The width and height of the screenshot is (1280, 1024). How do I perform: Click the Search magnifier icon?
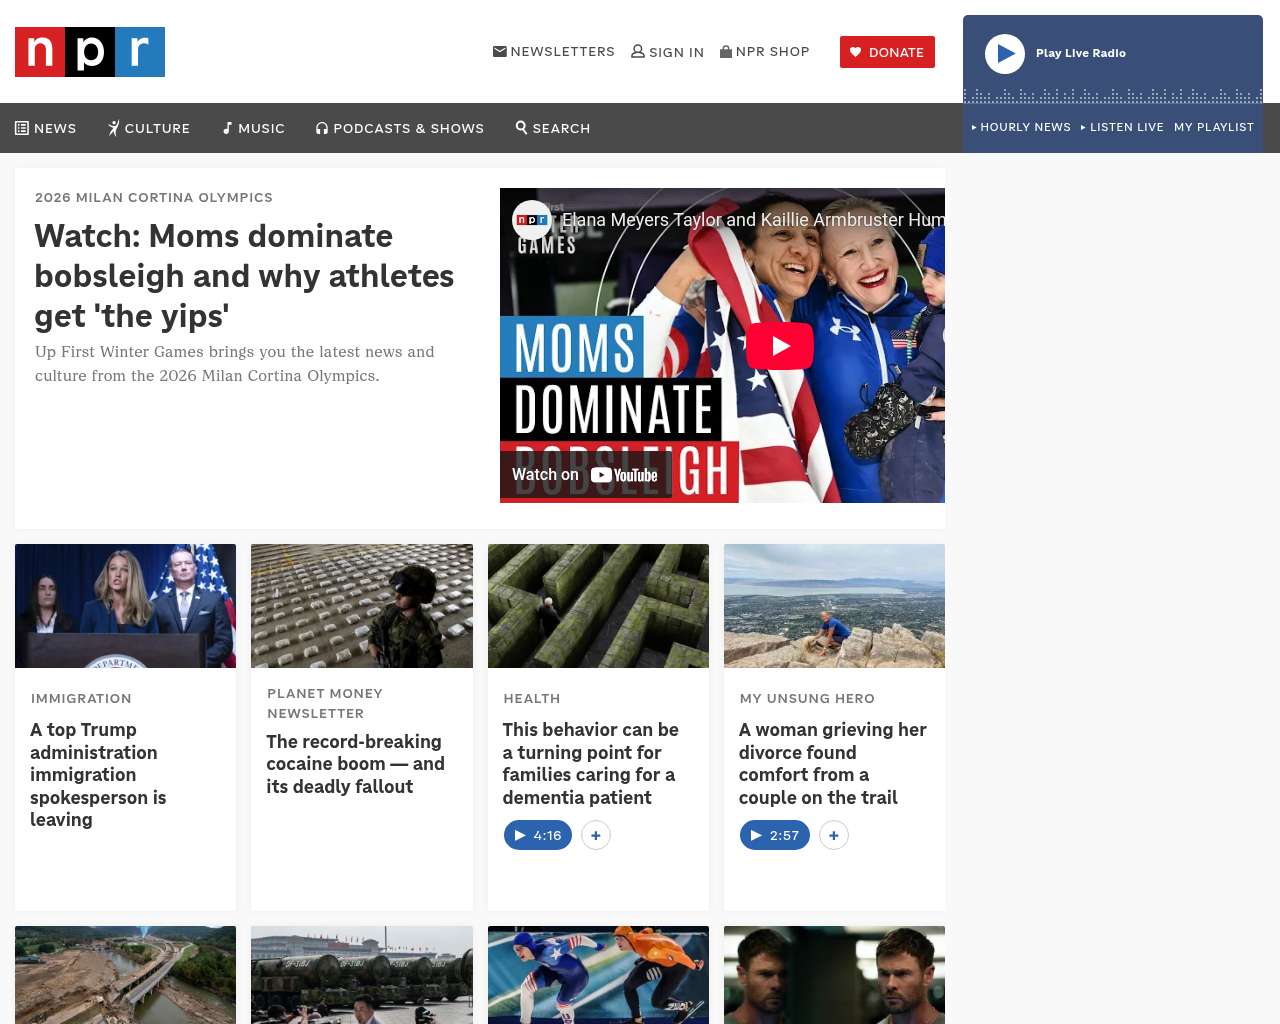pyautogui.click(x=522, y=127)
